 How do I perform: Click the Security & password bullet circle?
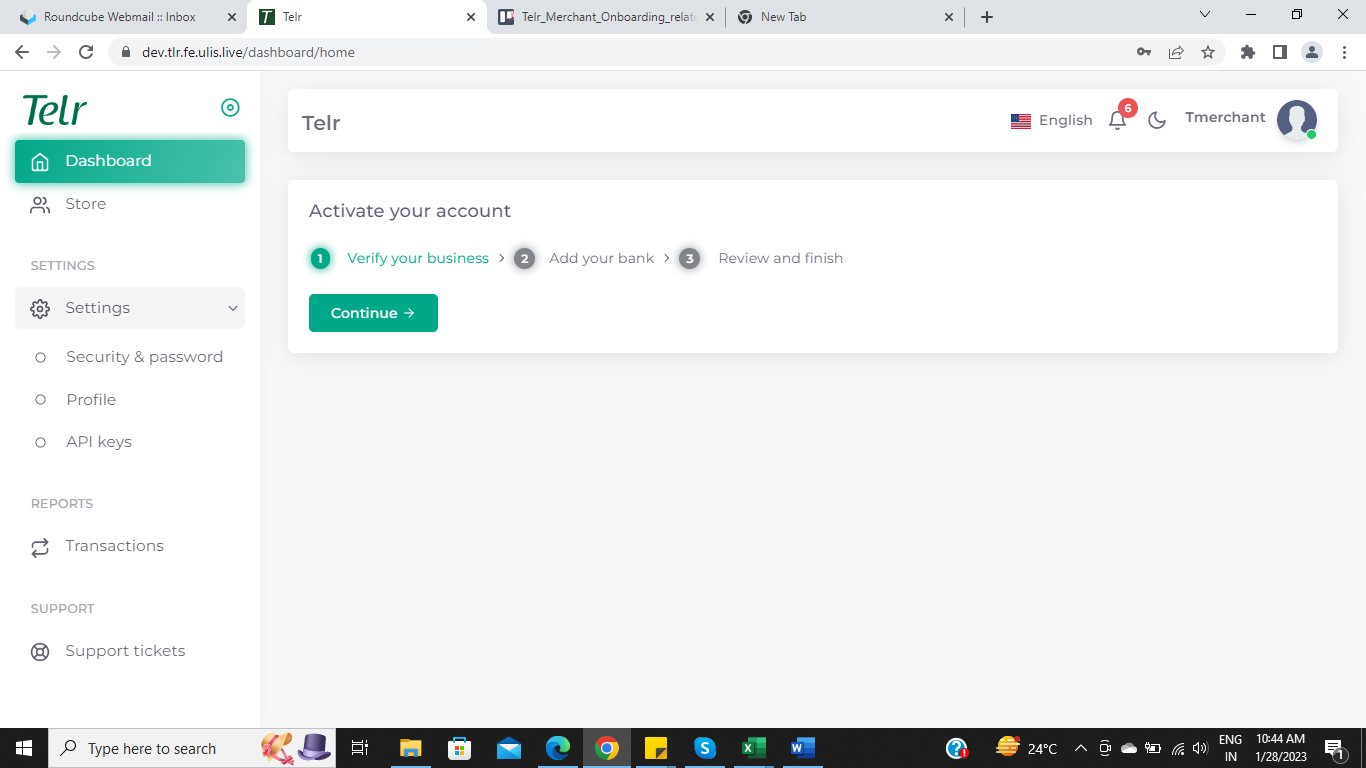40,357
